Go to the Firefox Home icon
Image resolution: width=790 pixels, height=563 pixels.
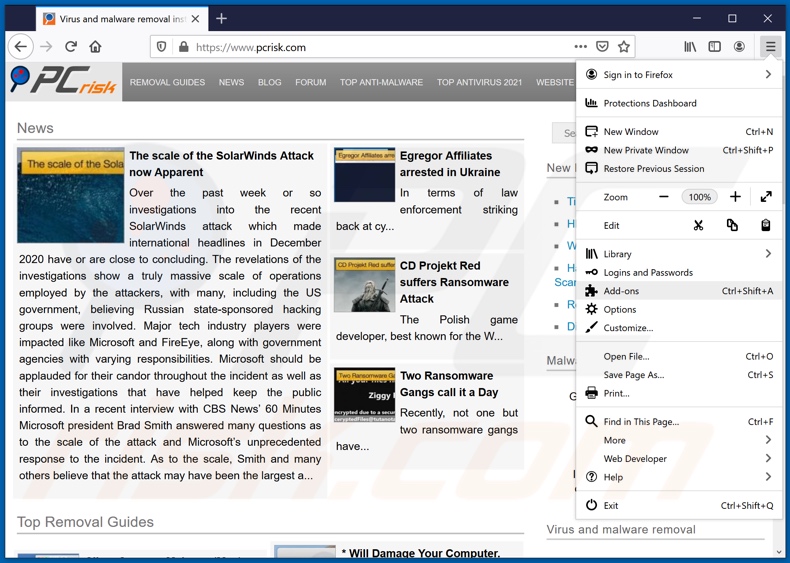(96, 47)
